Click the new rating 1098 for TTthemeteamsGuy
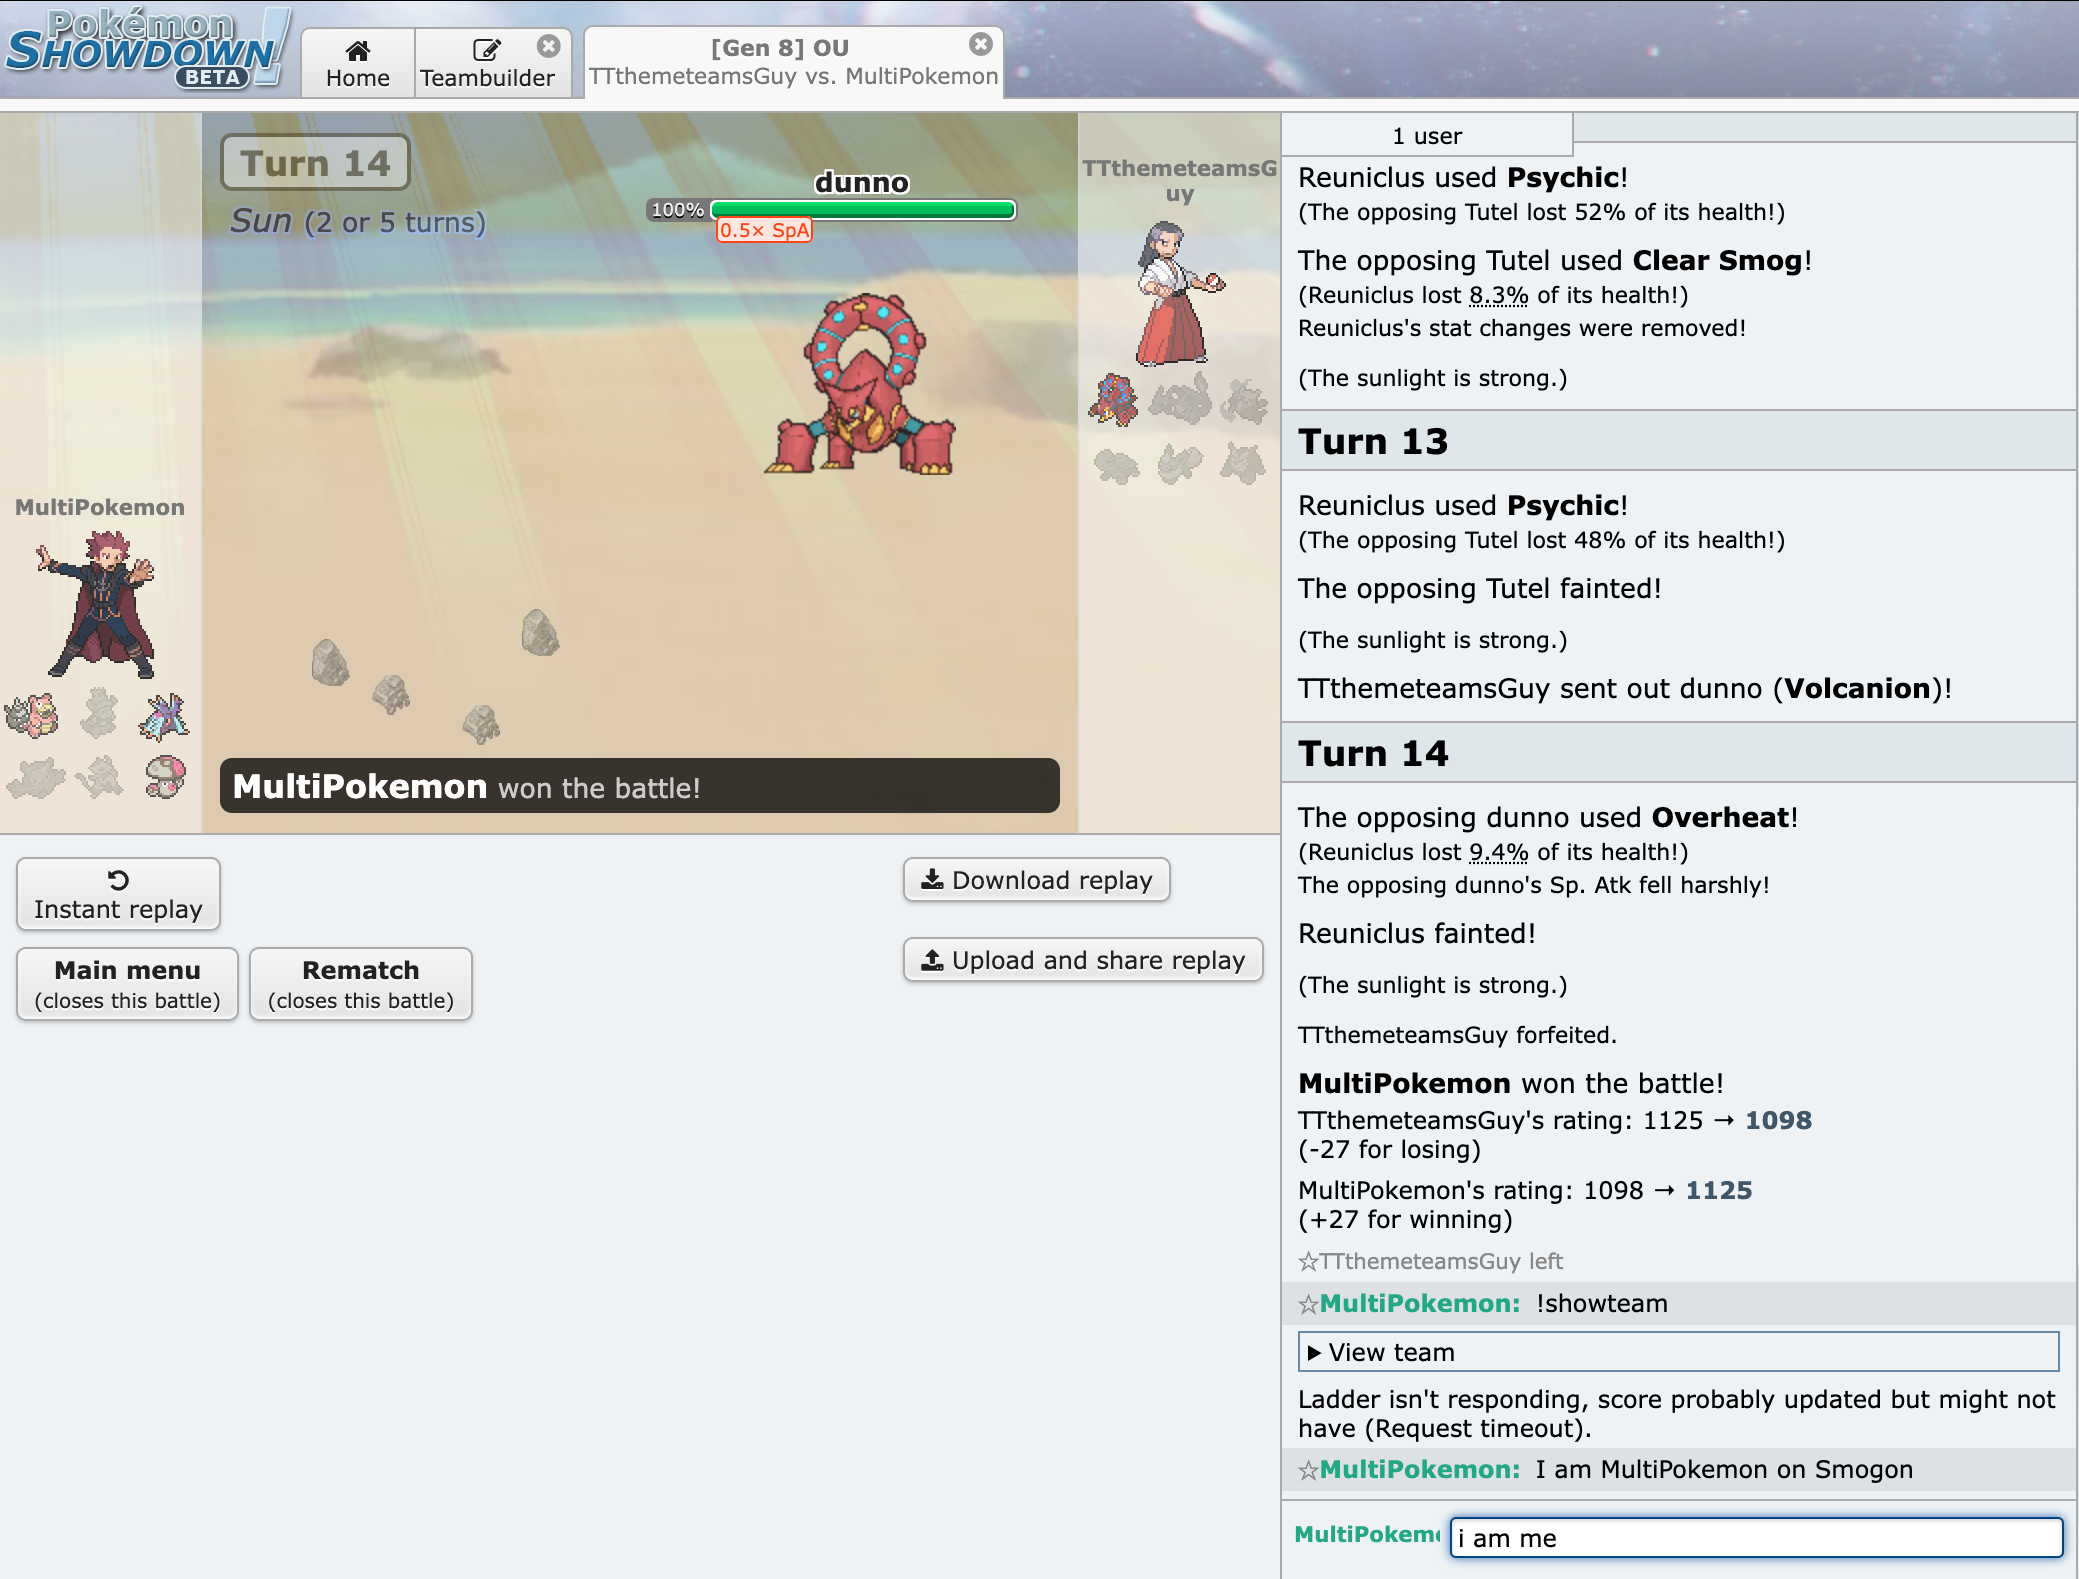2079x1579 pixels. [x=1778, y=1120]
